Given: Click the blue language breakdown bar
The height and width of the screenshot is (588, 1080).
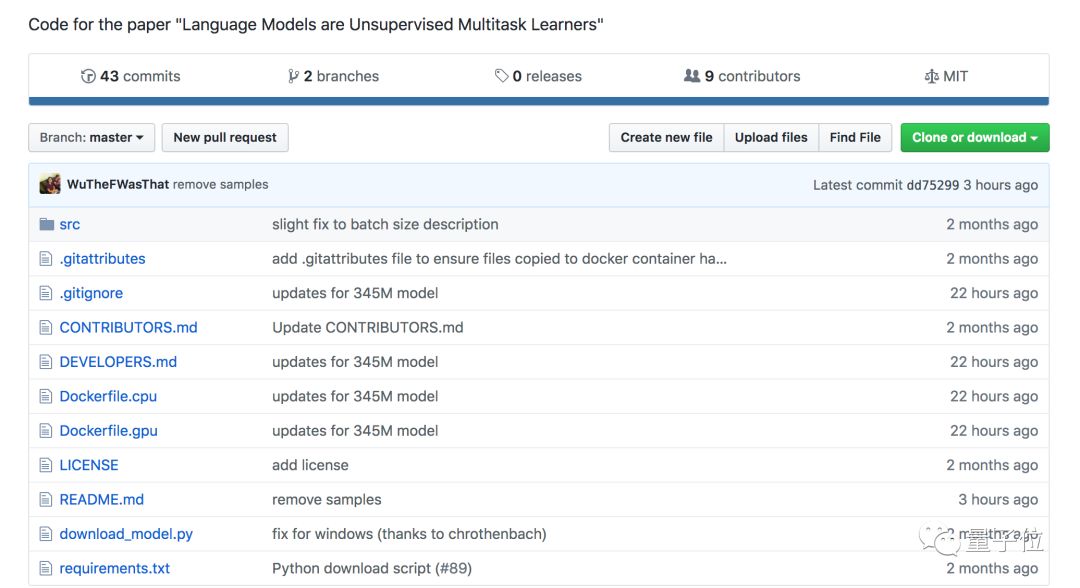Looking at the screenshot, I should point(538,101).
